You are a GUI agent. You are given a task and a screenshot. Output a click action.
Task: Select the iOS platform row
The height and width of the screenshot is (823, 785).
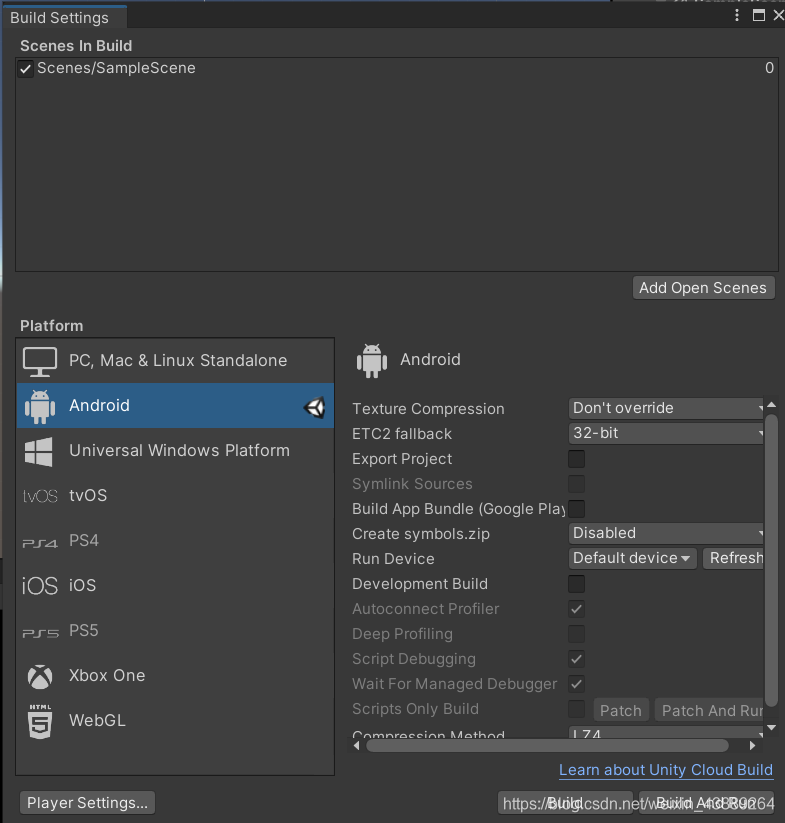pos(175,586)
